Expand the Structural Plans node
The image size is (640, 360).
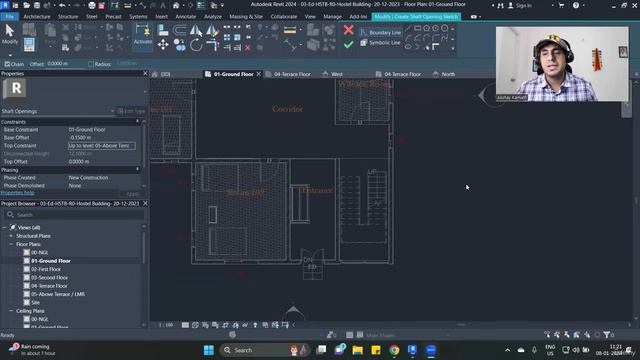[11, 236]
